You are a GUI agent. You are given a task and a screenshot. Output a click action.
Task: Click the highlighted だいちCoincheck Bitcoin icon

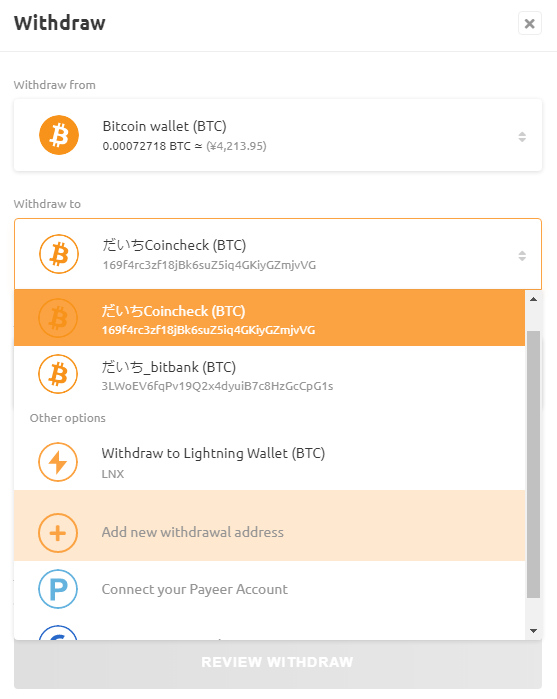click(x=58, y=318)
